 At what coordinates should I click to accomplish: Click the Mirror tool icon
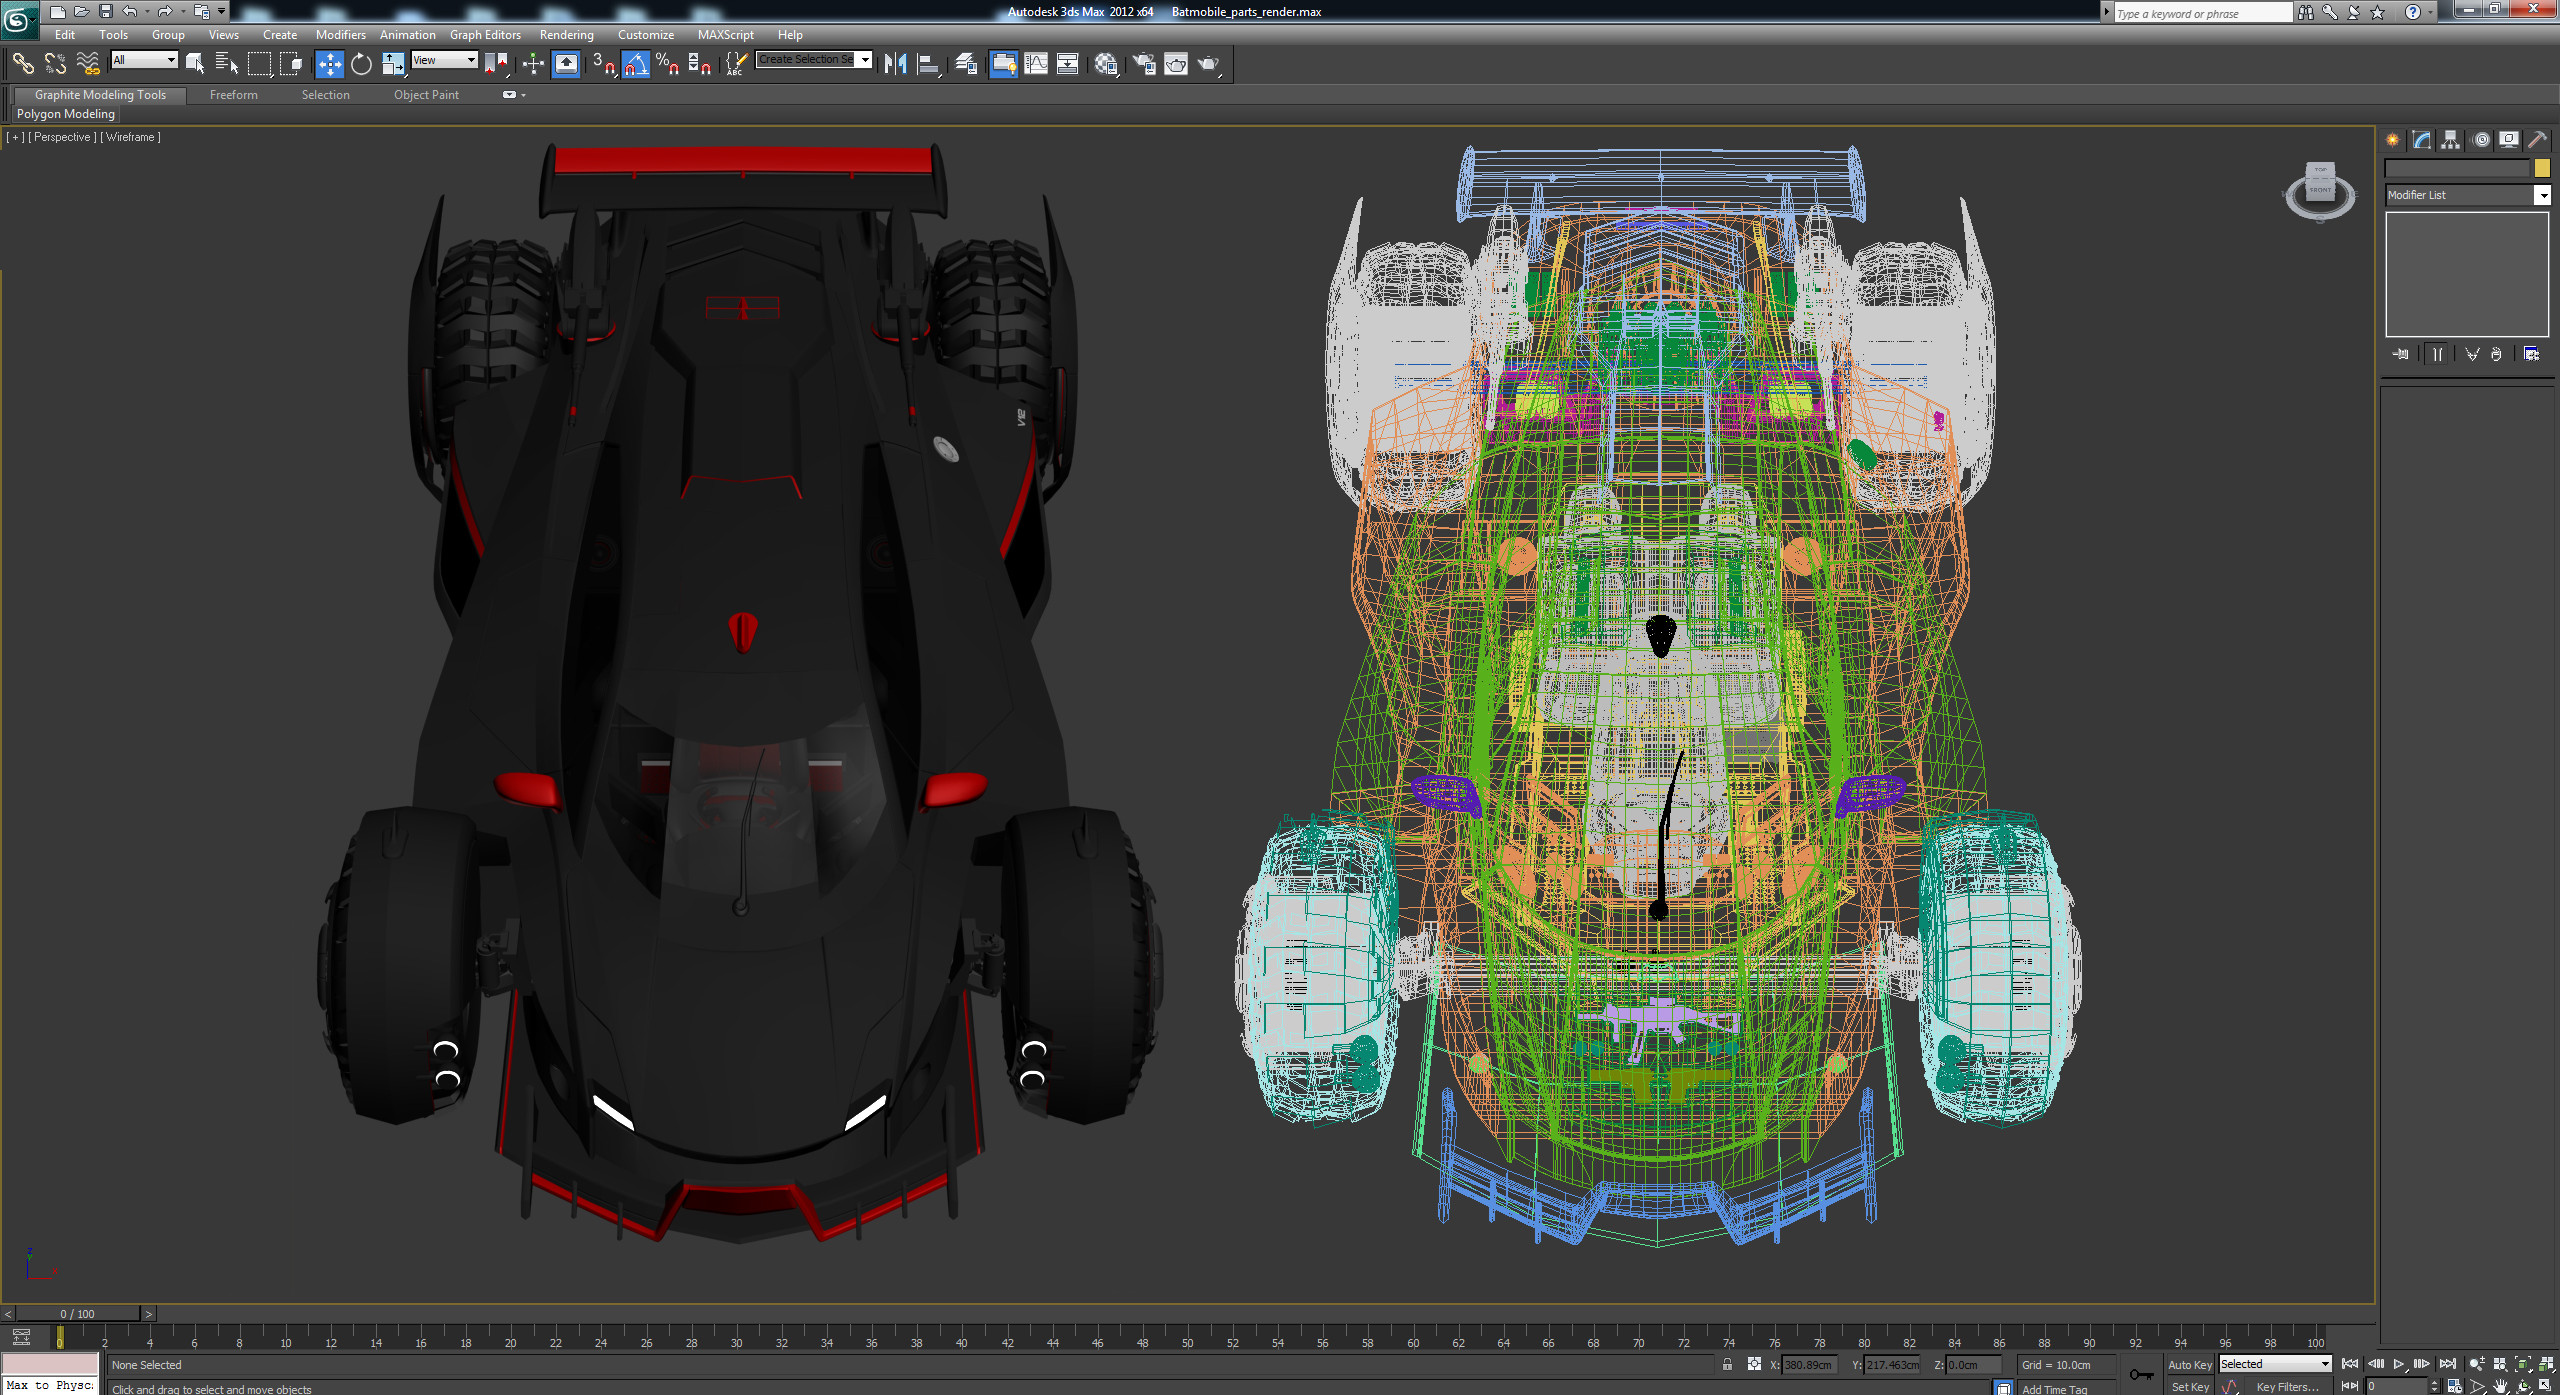click(x=896, y=64)
